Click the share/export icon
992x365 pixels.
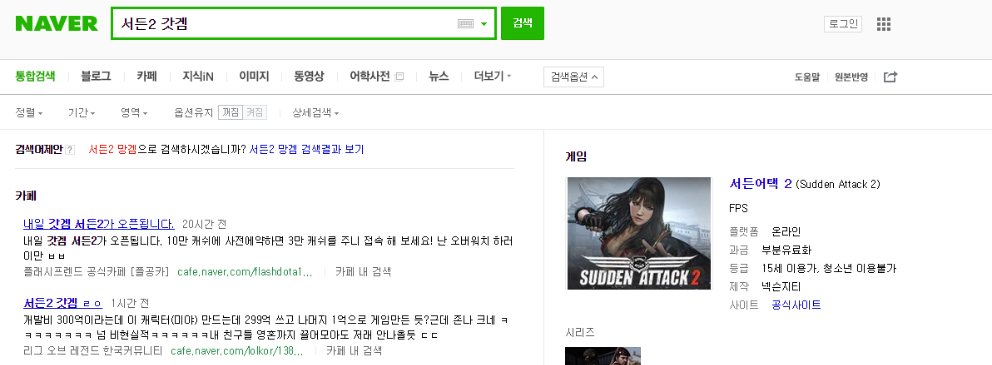pyautogui.click(x=890, y=77)
